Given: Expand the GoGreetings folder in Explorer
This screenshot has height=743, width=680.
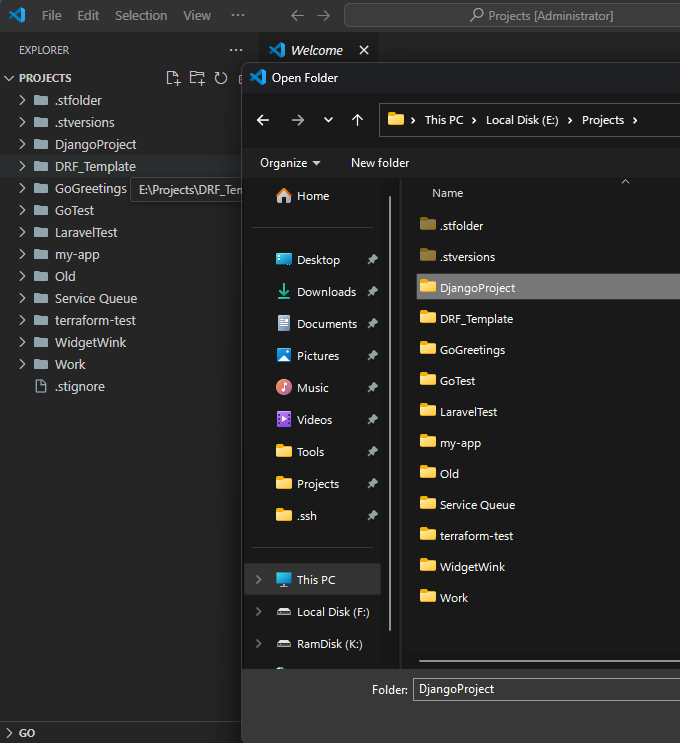Looking at the screenshot, I should point(23,189).
